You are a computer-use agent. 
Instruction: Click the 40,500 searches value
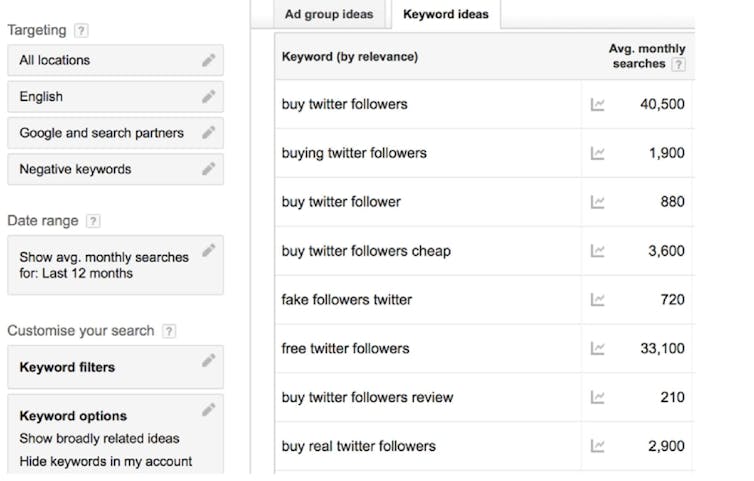click(662, 104)
